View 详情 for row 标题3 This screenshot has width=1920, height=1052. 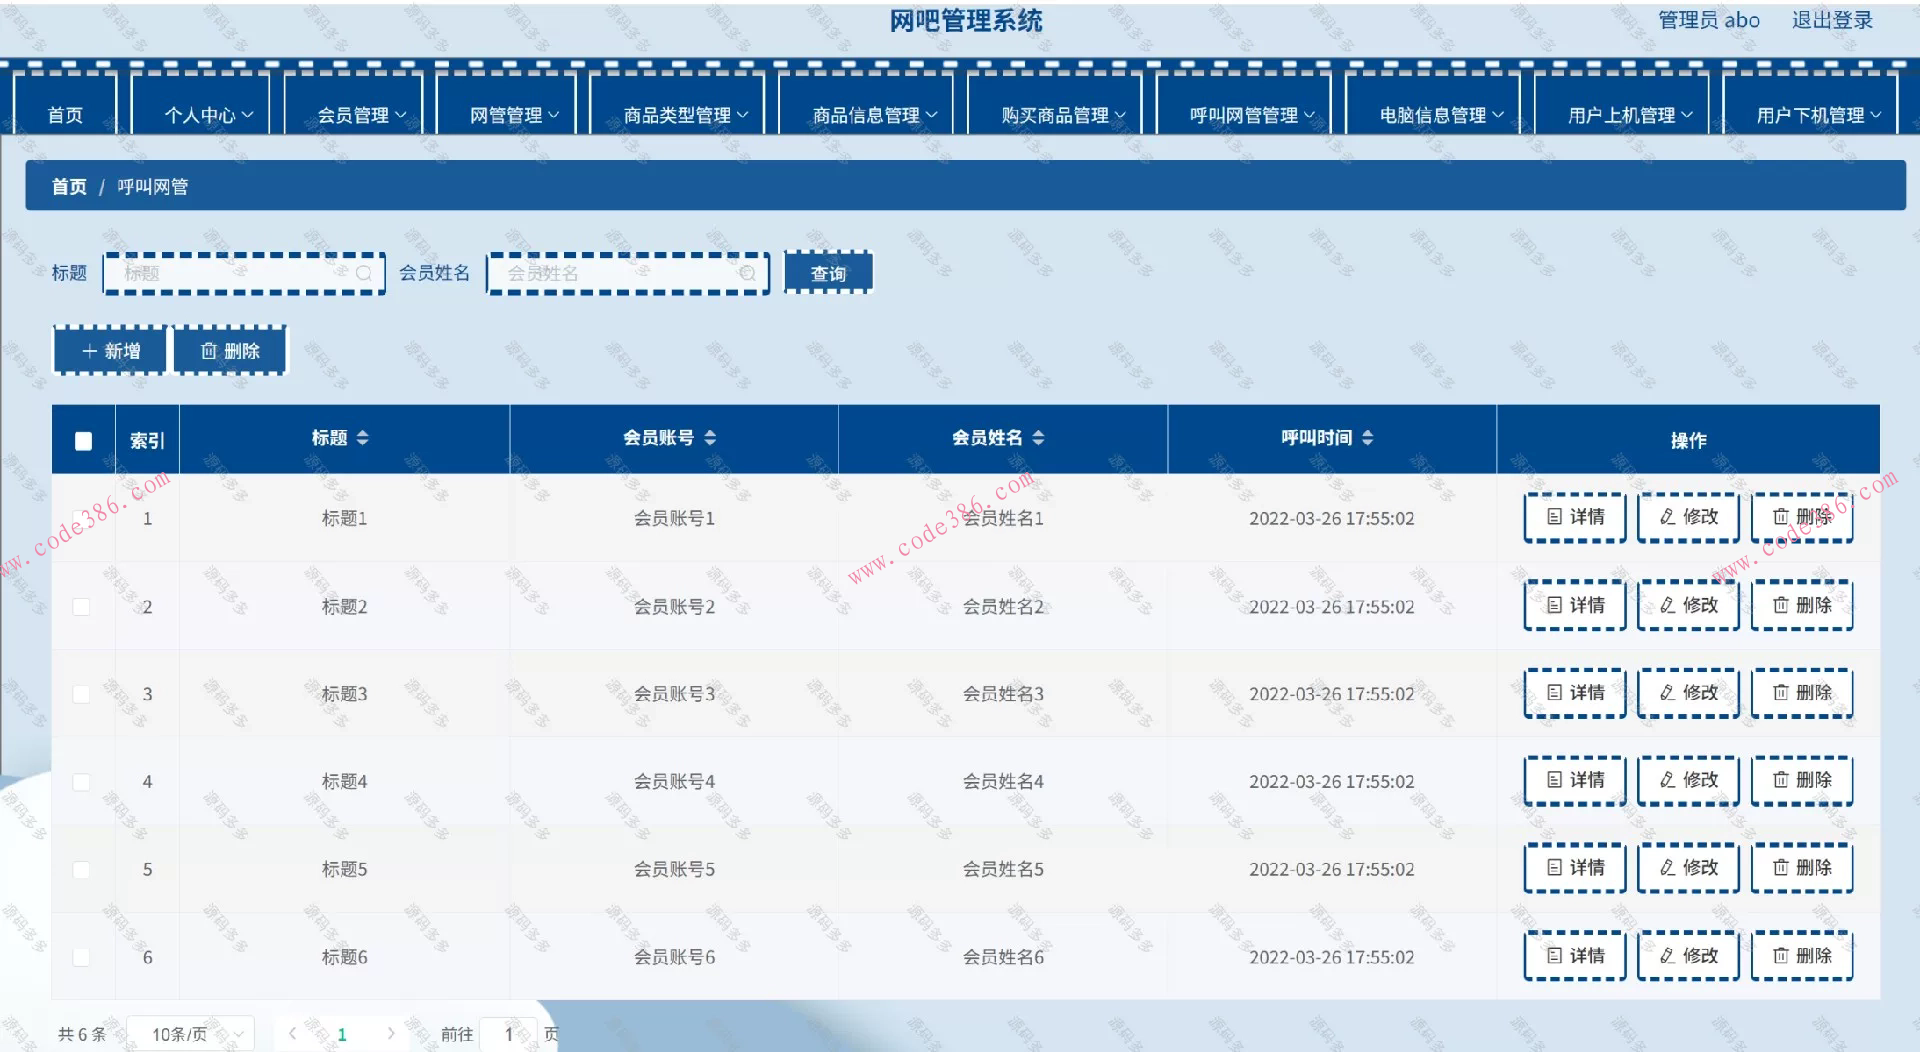click(1575, 693)
